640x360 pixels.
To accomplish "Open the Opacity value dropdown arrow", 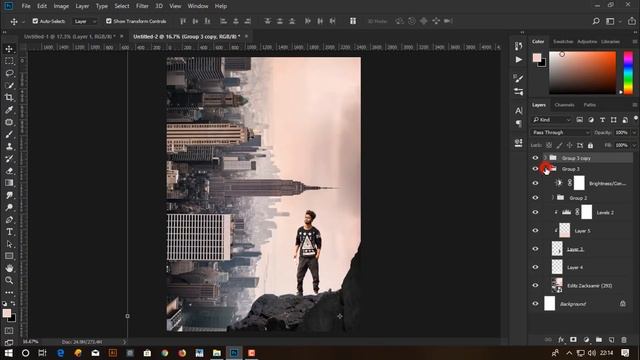I will pos(634,132).
